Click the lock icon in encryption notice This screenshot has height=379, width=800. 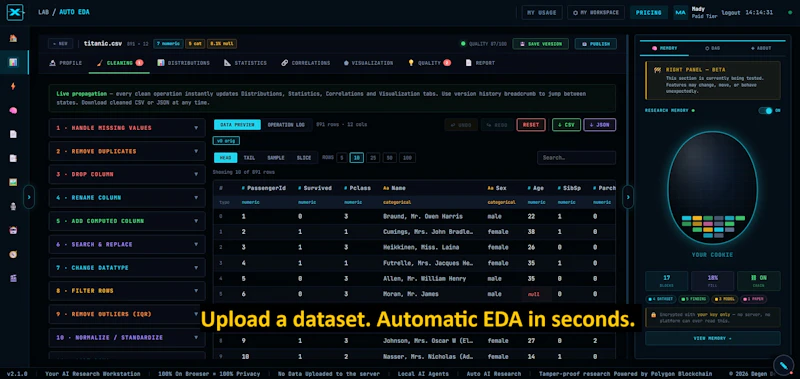click(x=653, y=315)
